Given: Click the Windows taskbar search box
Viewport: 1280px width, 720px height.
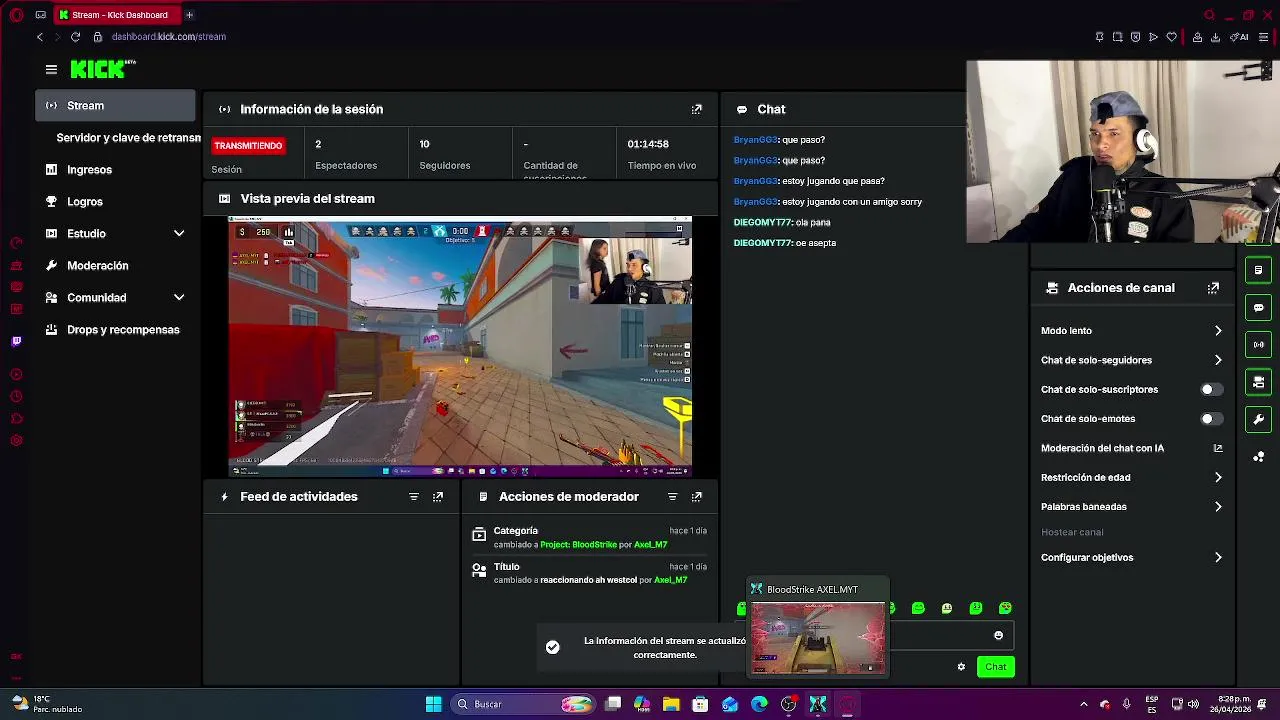Looking at the screenshot, I should click(523, 705).
